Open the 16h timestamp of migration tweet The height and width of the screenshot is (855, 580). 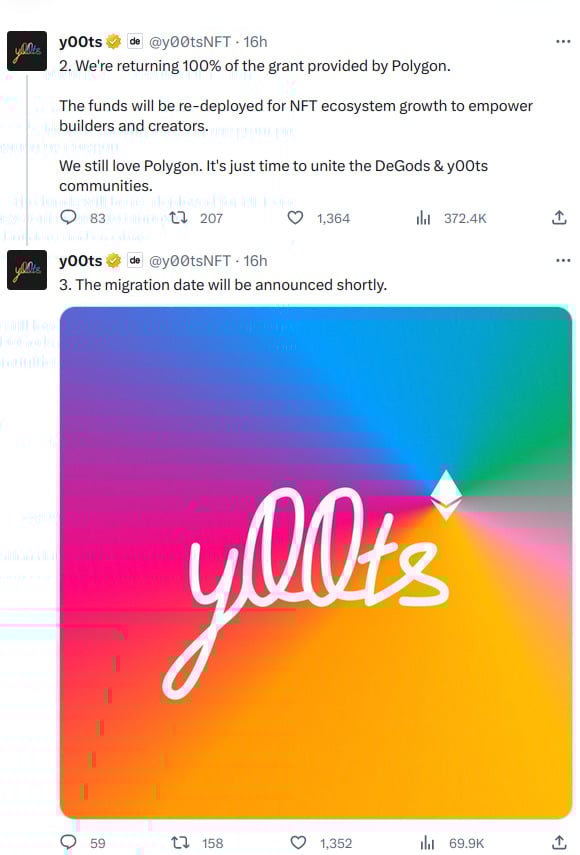(255, 261)
